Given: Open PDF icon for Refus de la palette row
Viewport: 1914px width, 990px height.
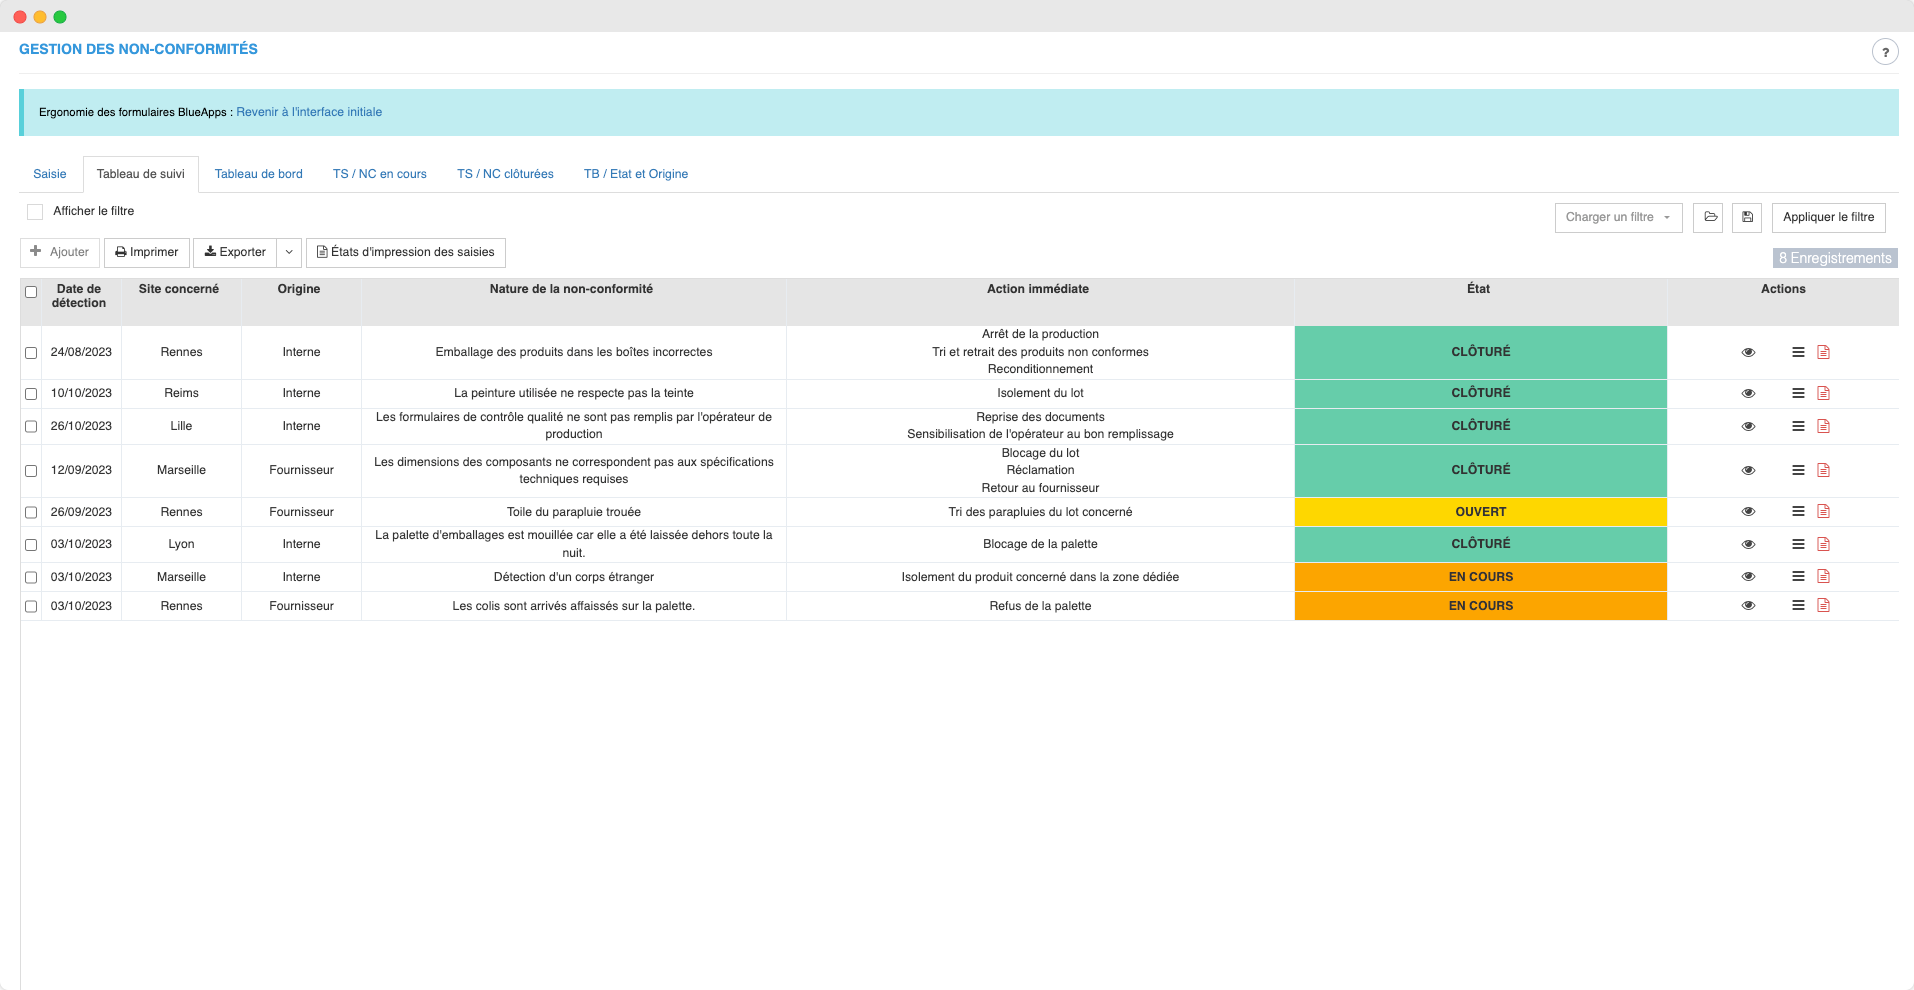Looking at the screenshot, I should [1823, 605].
